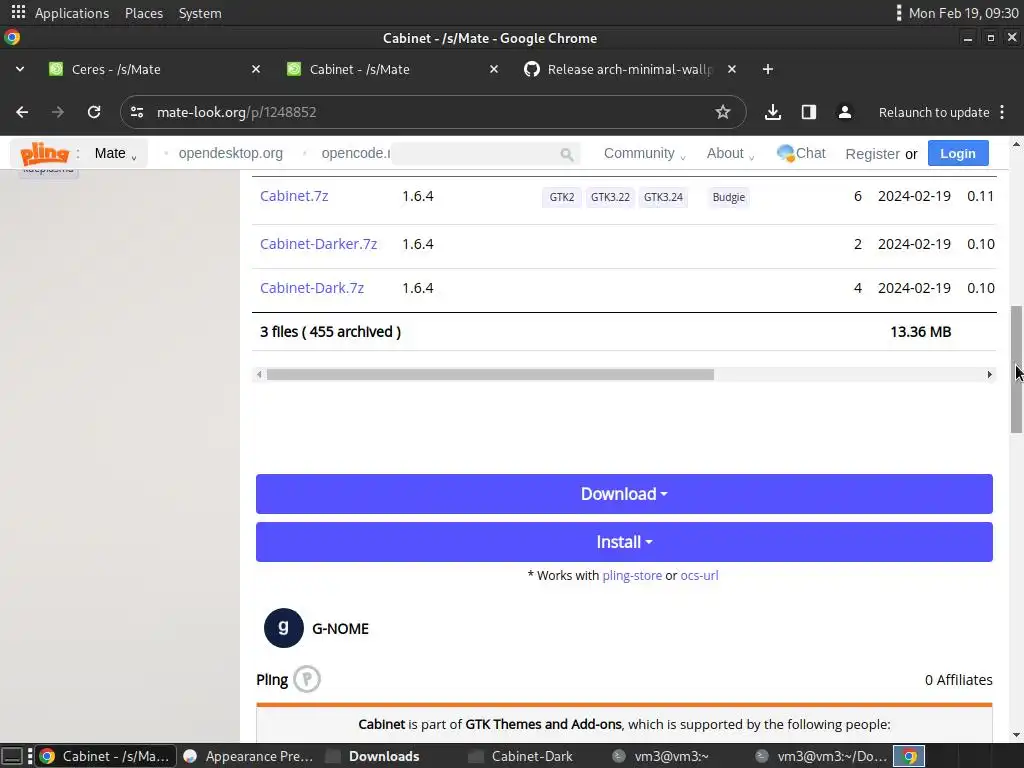1024x768 pixels.
Task: Open Appearance Preferences in taskbar
Action: click(248, 756)
